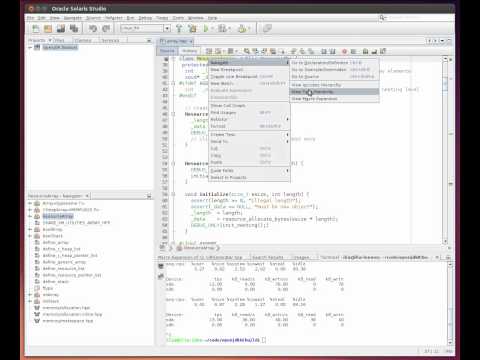This screenshot has height=360, width=480.
Task: Choose View Type Hierarchy in submenu
Action: (334, 92)
